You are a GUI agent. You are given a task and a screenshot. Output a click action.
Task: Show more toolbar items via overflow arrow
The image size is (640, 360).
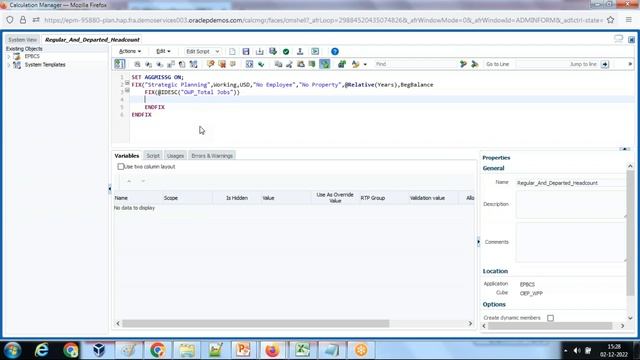(x=630, y=64)
